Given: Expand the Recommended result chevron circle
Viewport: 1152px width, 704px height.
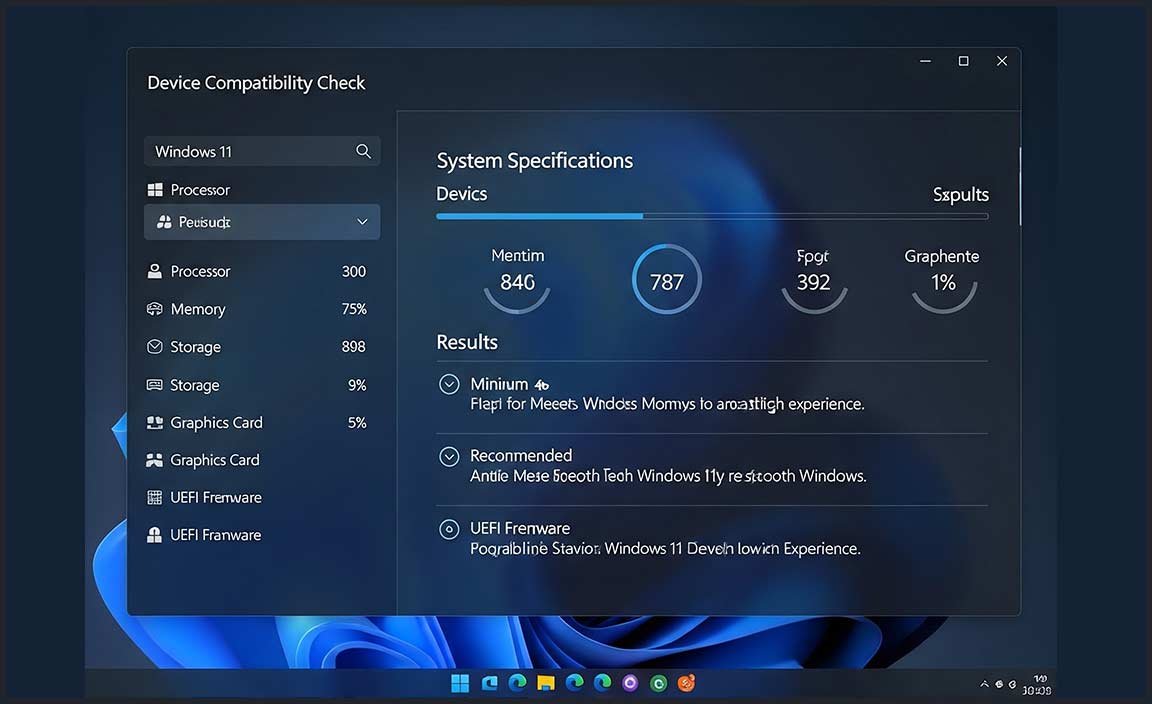Looking at the screenshot, I should [449, 456].
